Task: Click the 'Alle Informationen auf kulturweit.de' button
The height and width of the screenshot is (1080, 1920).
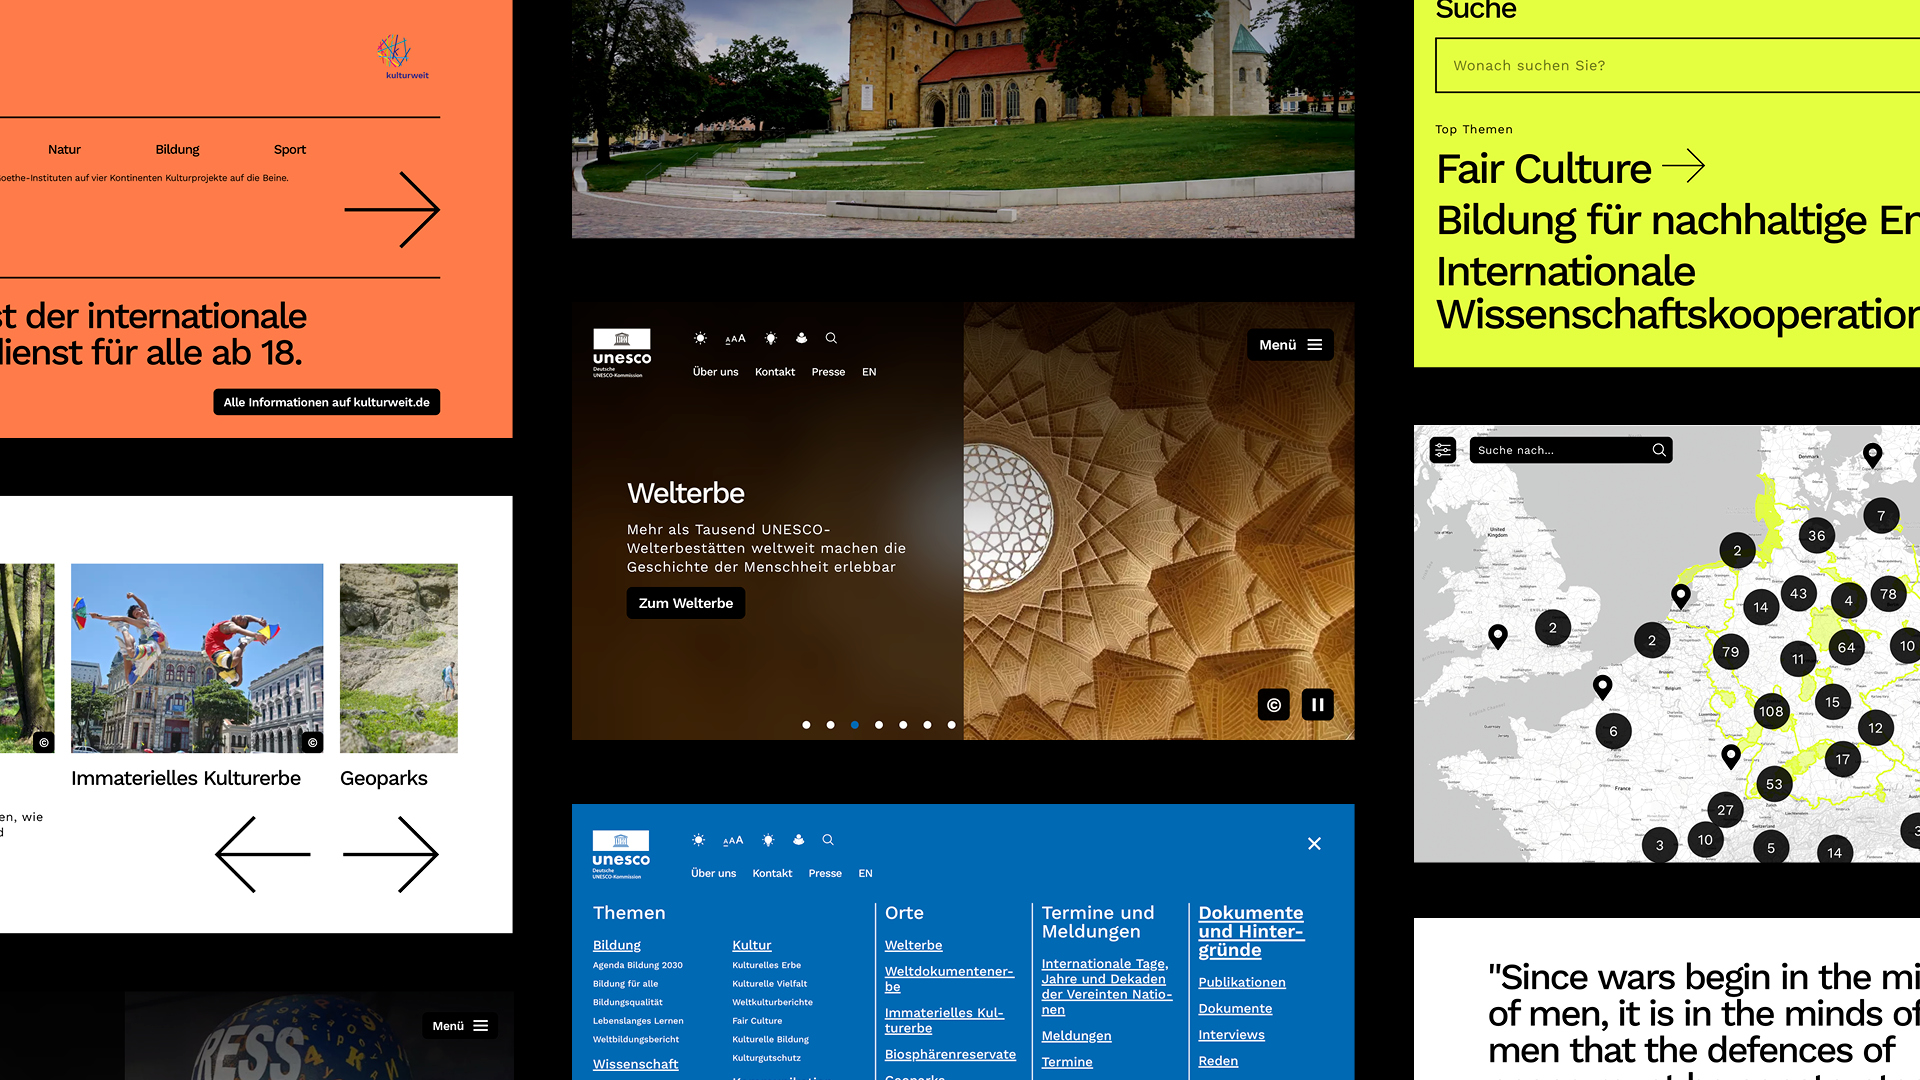Action: [326, 402]
